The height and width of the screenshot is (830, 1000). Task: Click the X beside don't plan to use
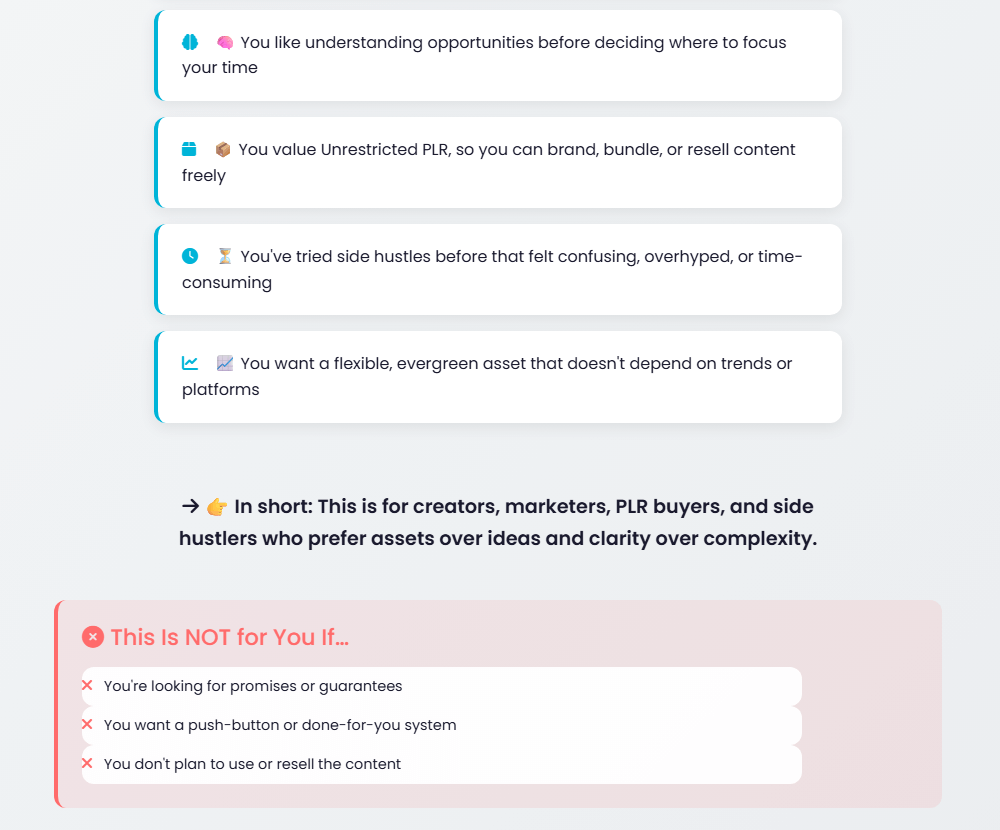click(x=88, y=764)
